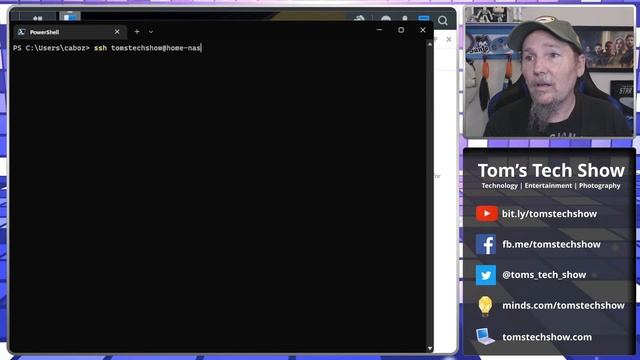The height and width of the screenshot is (360, 640).
Task: Click the terminal scrollbar down arrow
Action: pos(429,348)
